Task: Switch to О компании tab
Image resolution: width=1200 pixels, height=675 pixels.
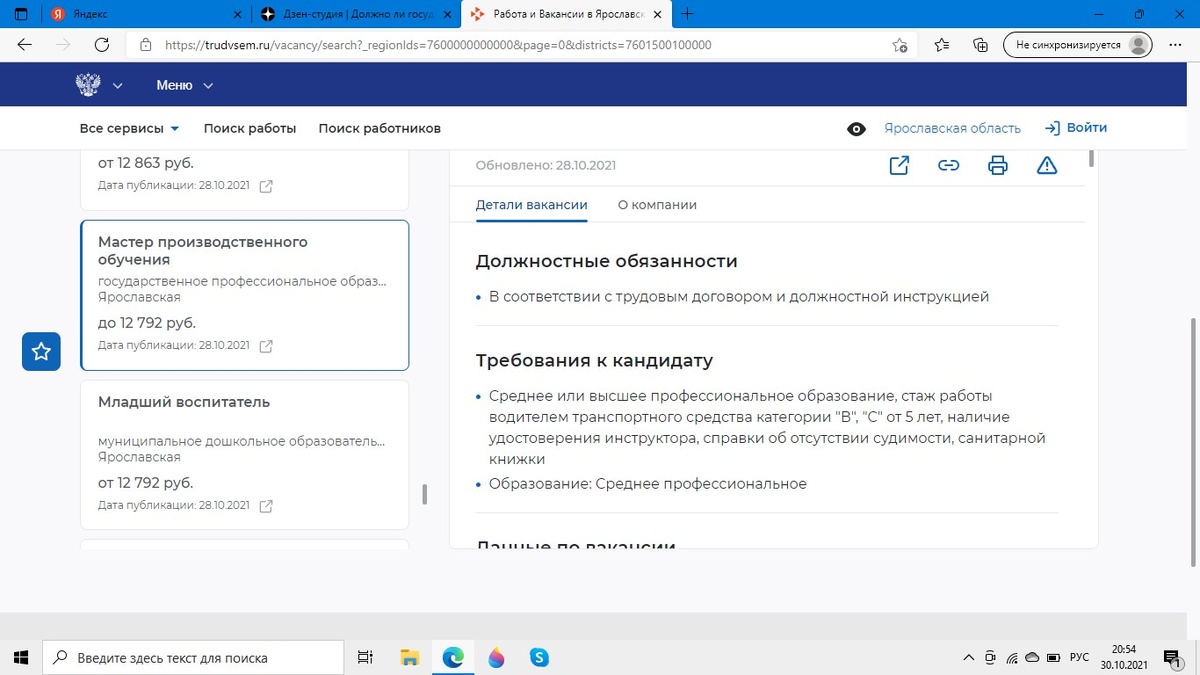Action: click(657, 205)
